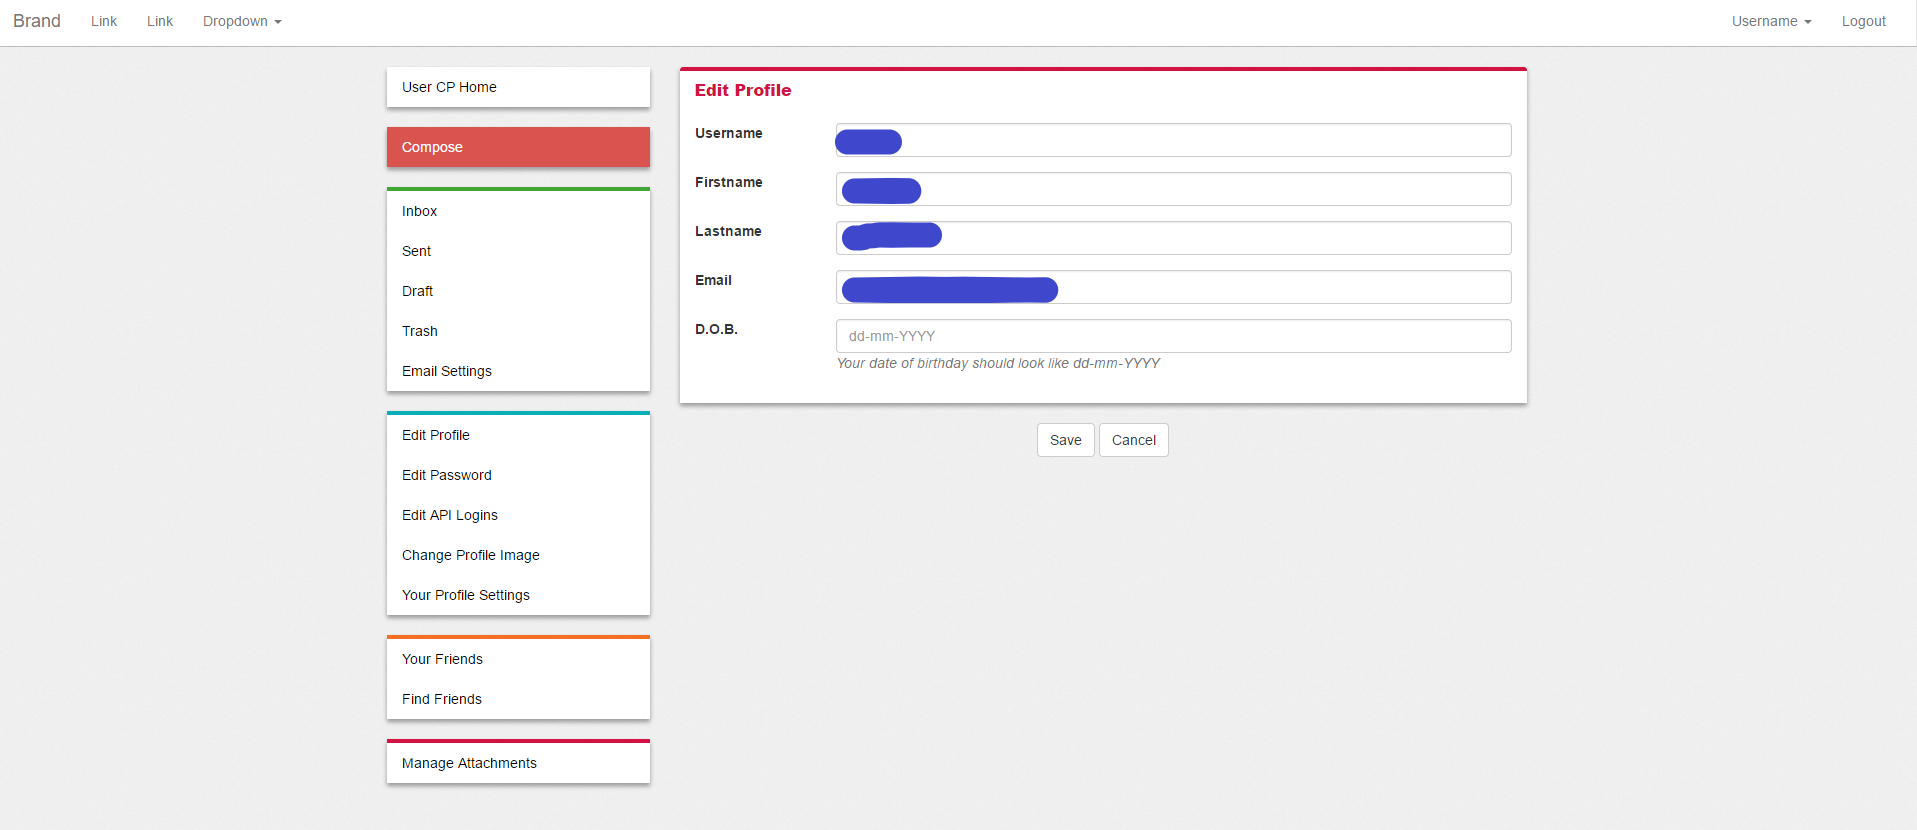1917x830 pixels.
Task: Click the Cancel button
Action: click(1134, 440)
